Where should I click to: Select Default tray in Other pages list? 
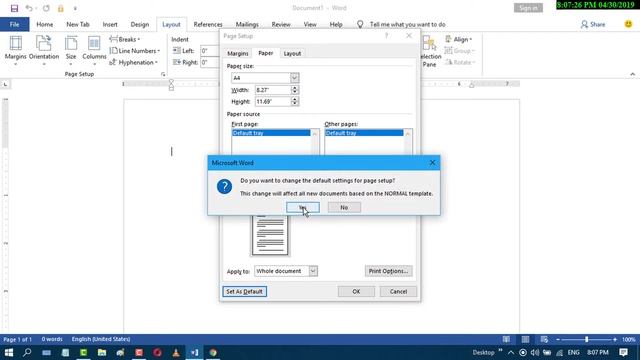coord(364,133)
